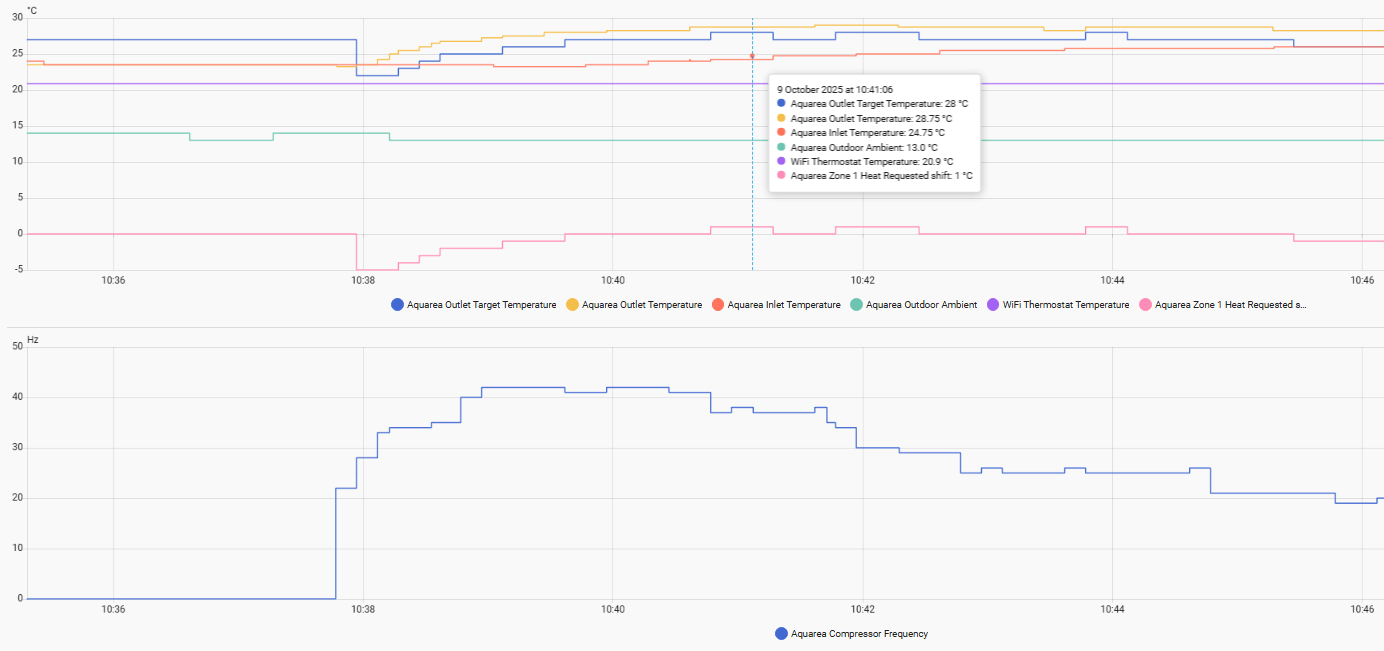Click the pink Zone 1 Heat Requested legend dot
The width and height of the screenshot is (1384, 651).
1146,305
